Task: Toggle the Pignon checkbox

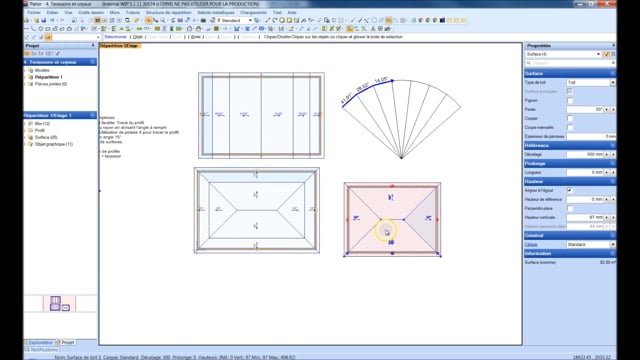Action: 570,100
